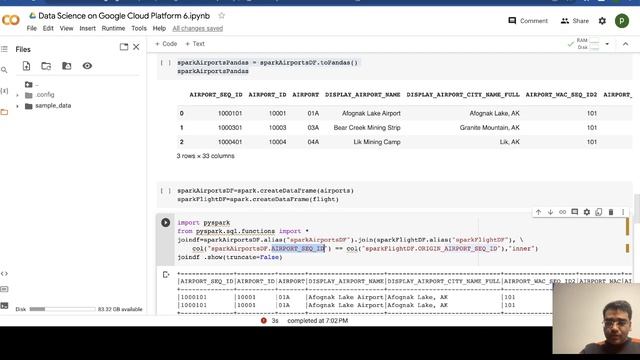Open the search sidebar icon

point(4,70)
